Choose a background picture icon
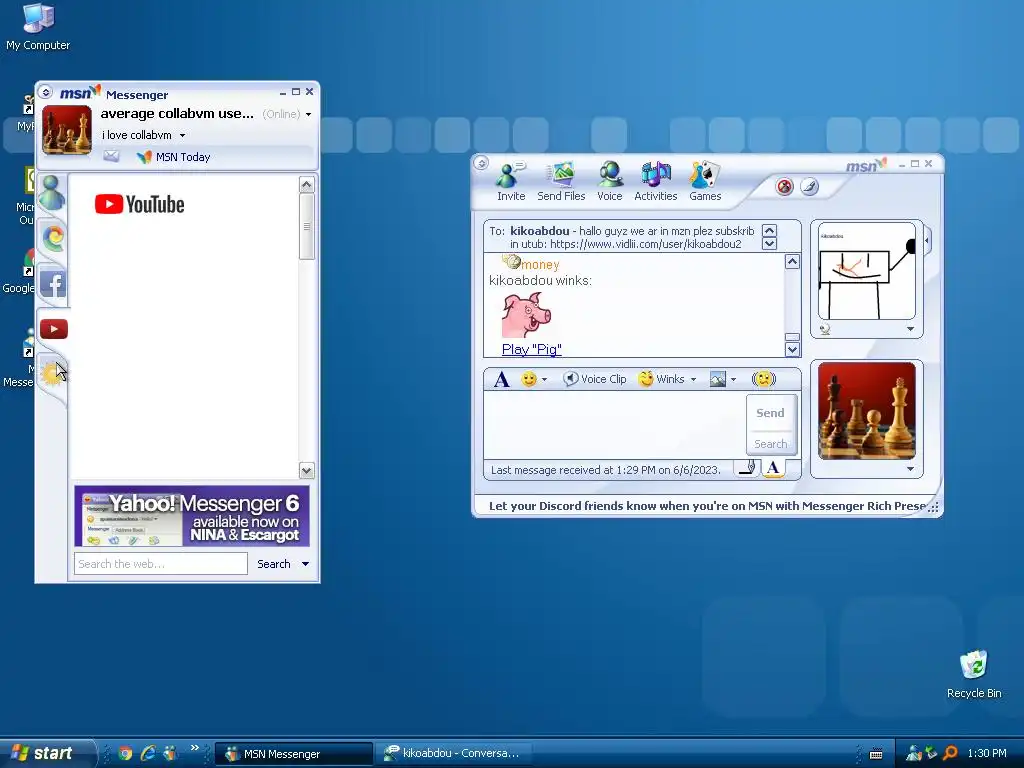This screenshot has height=768, width=1024. pos(718,379)
